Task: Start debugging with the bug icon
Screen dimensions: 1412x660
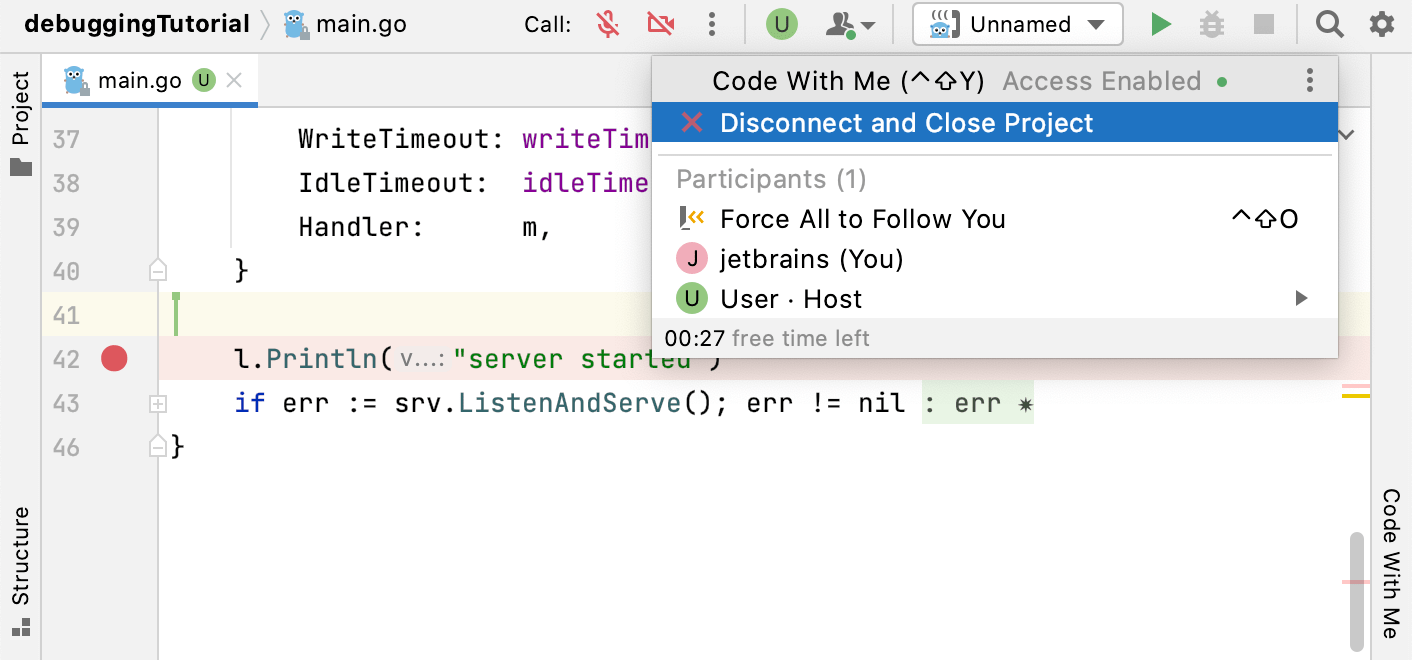Action: click(1211, 24)
